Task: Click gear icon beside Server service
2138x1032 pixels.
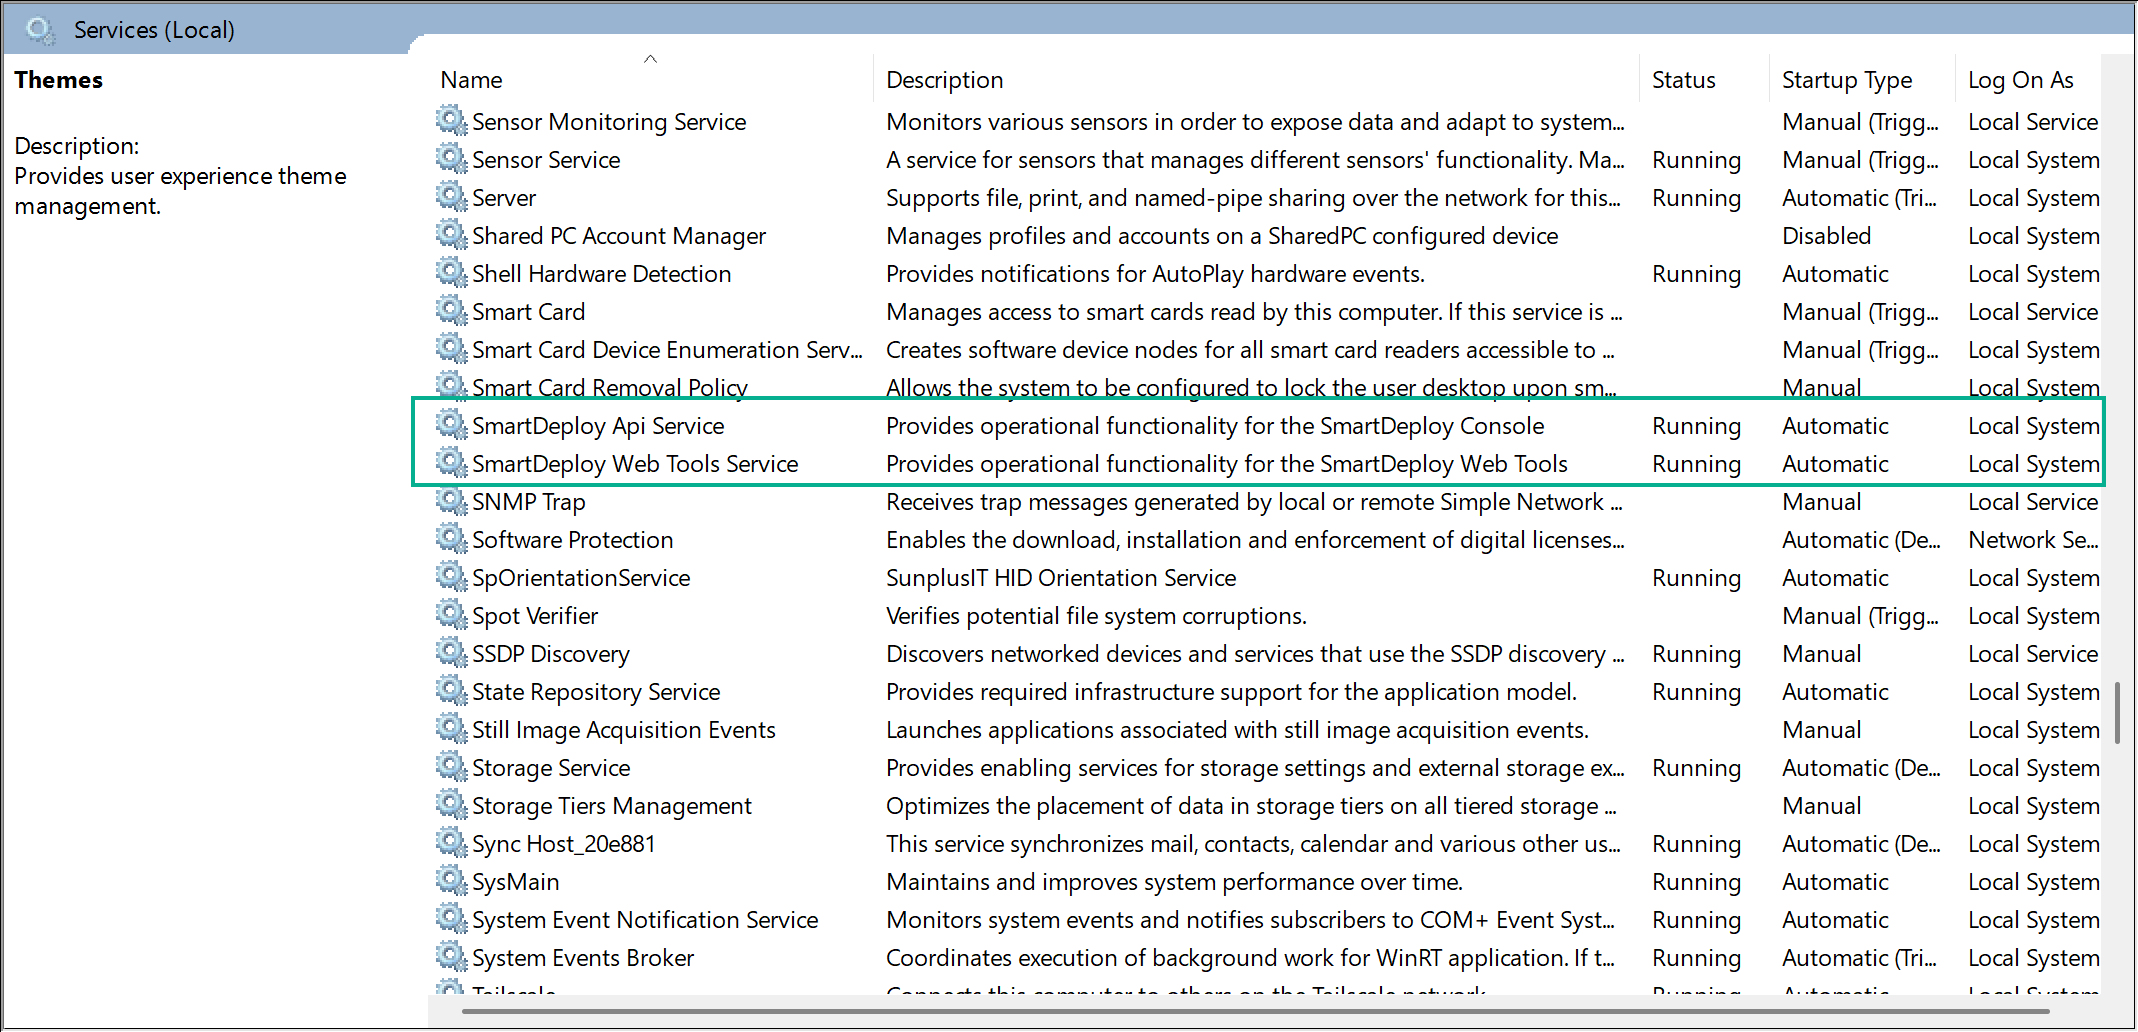Action: [452, 197]
